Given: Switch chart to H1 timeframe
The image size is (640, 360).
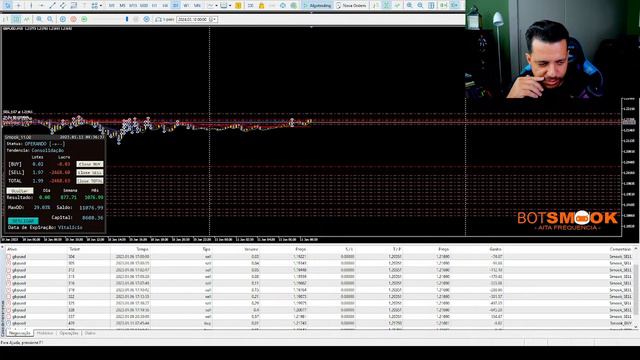Looking at the screenshot, I should pyautogui.click(x=154, y=5).
